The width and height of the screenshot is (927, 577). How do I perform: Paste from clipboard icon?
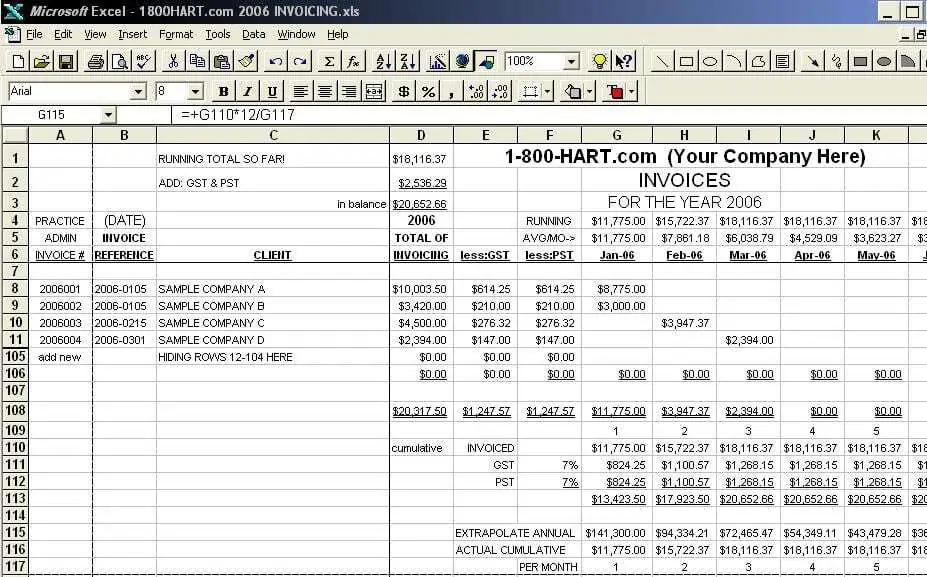(222, 61)
